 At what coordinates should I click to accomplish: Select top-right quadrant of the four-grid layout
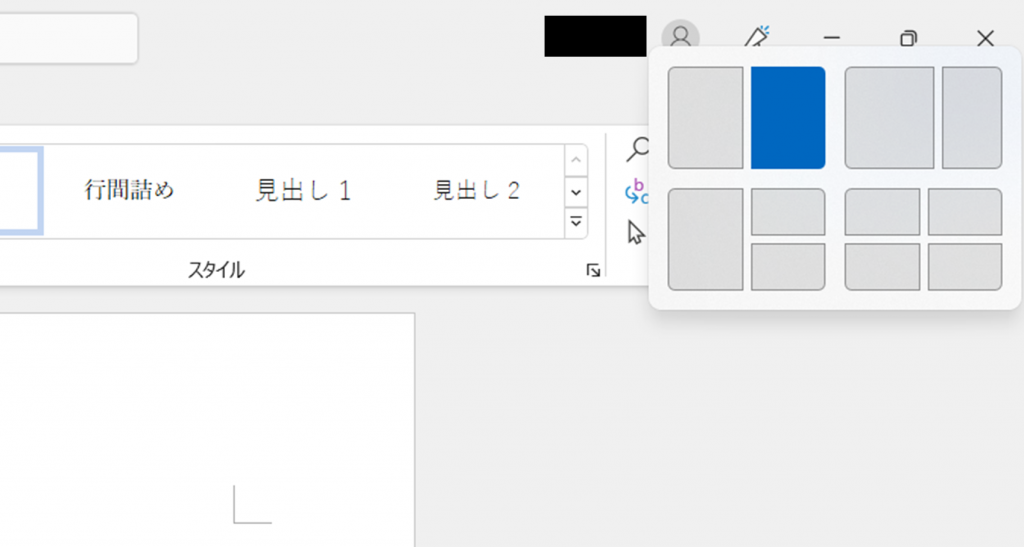point(965,211)
